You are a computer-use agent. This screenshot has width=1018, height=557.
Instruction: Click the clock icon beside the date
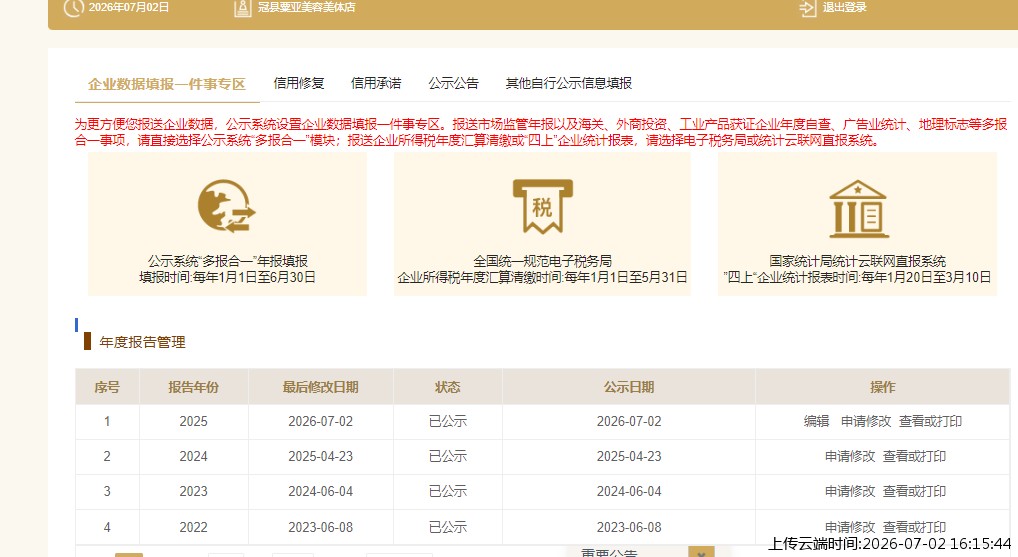coord(73,8)
